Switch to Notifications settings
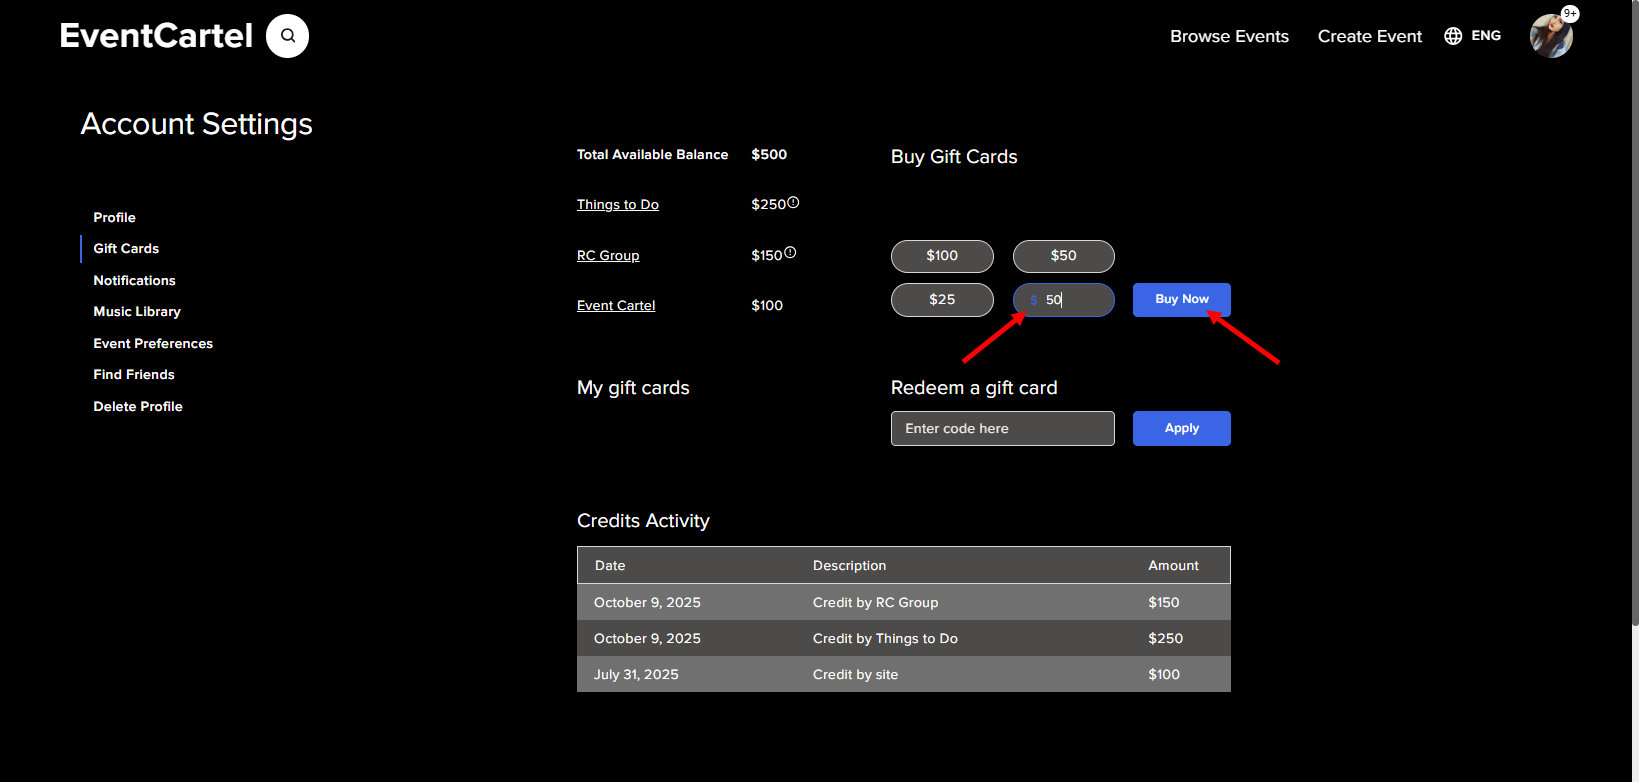Screen dimensions: 1639x782 134,281
